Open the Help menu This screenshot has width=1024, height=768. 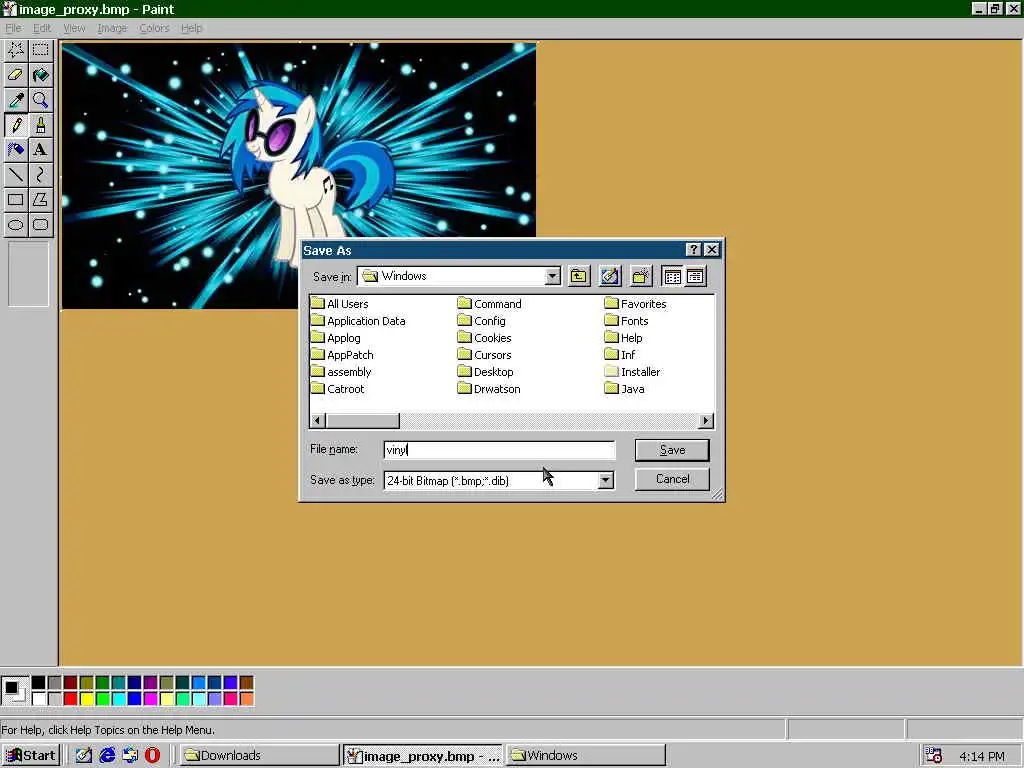click(191, 28)
